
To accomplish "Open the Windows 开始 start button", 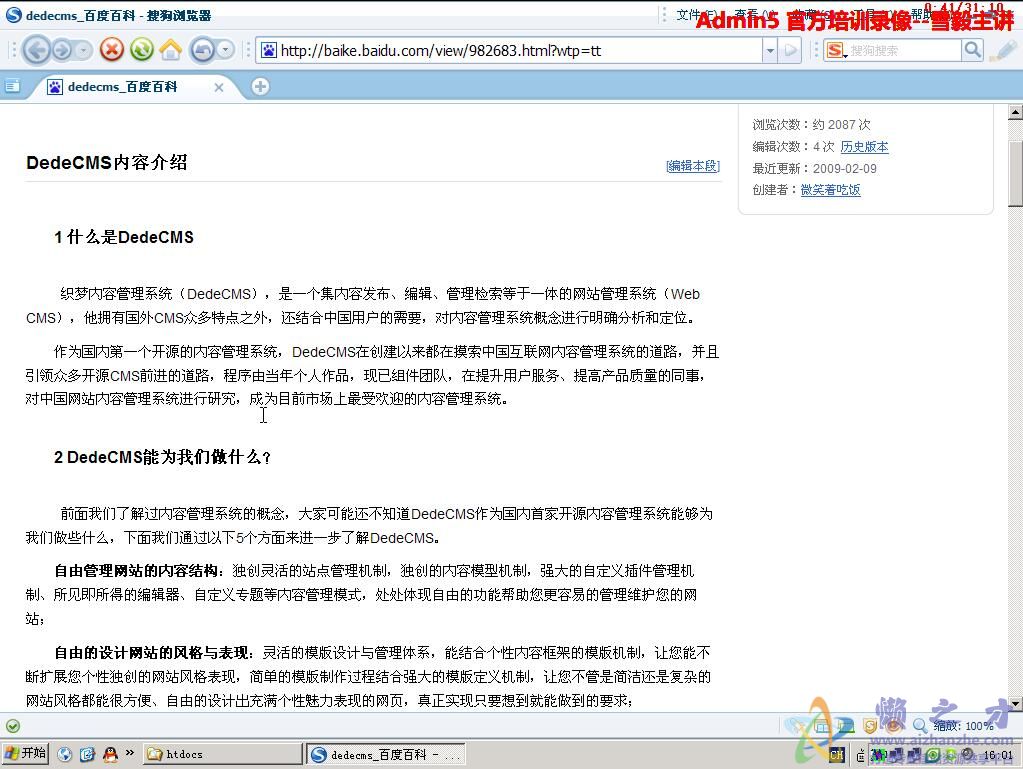I will pyautogui.click(x=25, y=753).
